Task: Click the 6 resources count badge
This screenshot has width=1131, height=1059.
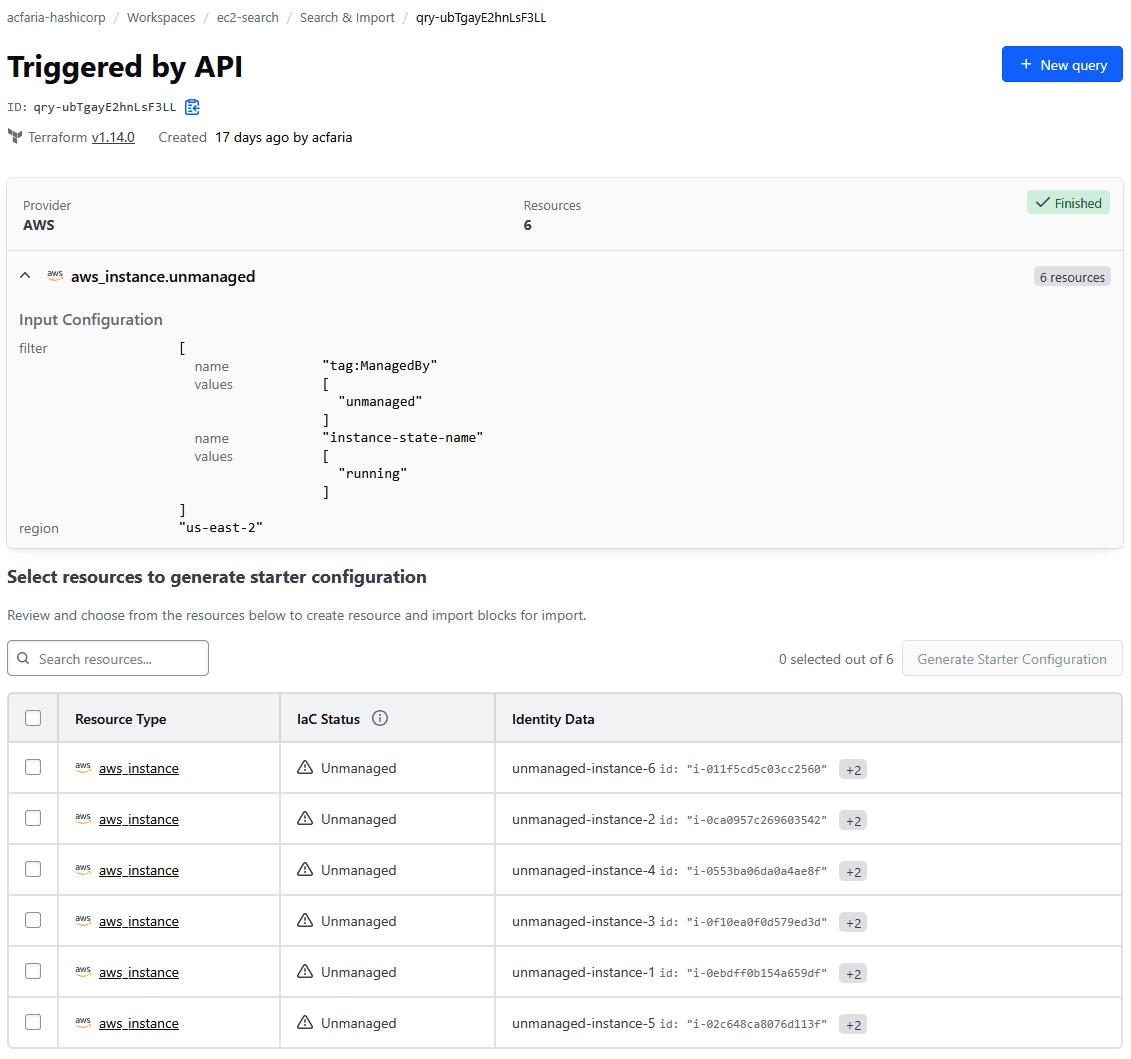Action: pos(1072,277)
